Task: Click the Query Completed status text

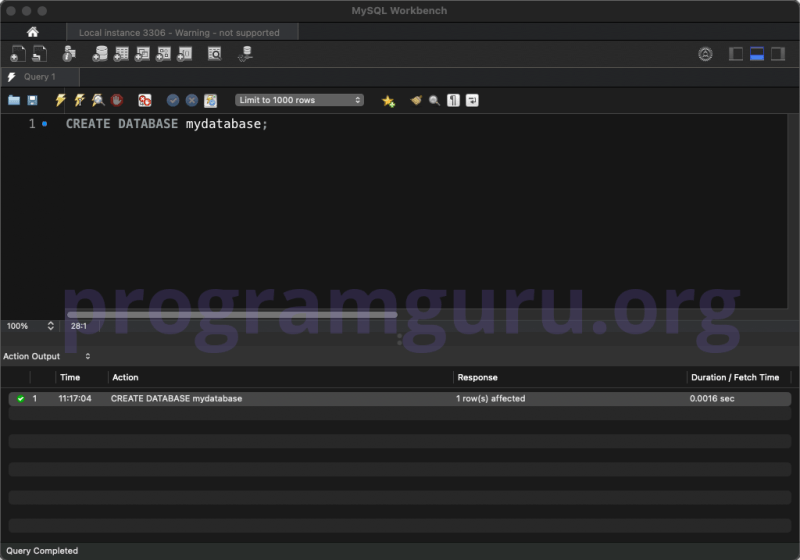Action: point(42,551)
